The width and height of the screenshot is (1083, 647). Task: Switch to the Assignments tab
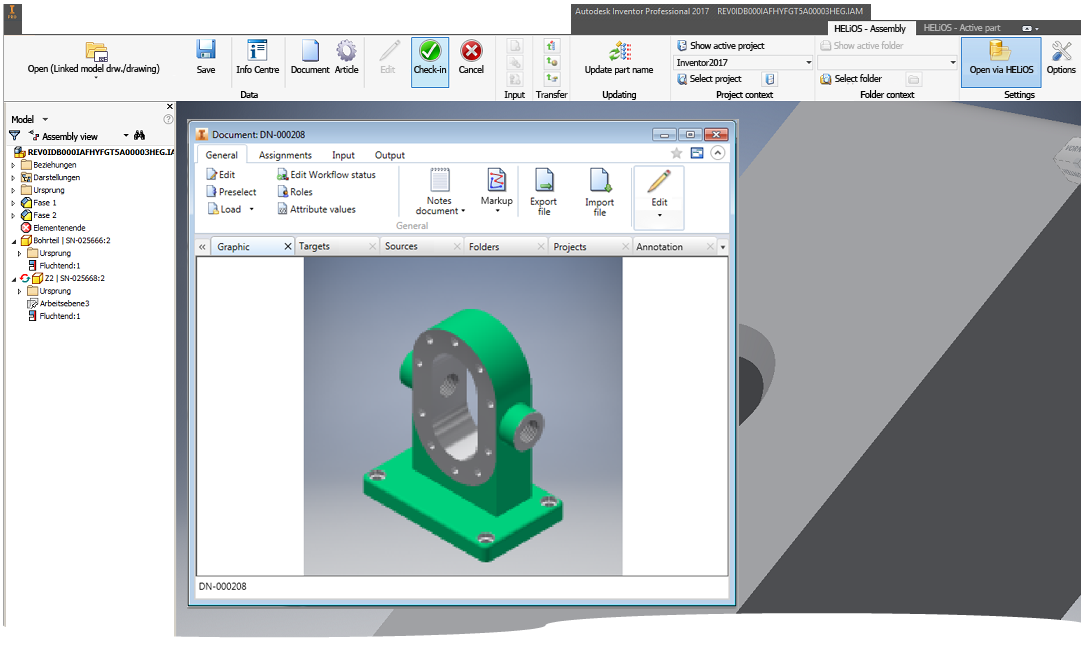click(x=285, y=155)
